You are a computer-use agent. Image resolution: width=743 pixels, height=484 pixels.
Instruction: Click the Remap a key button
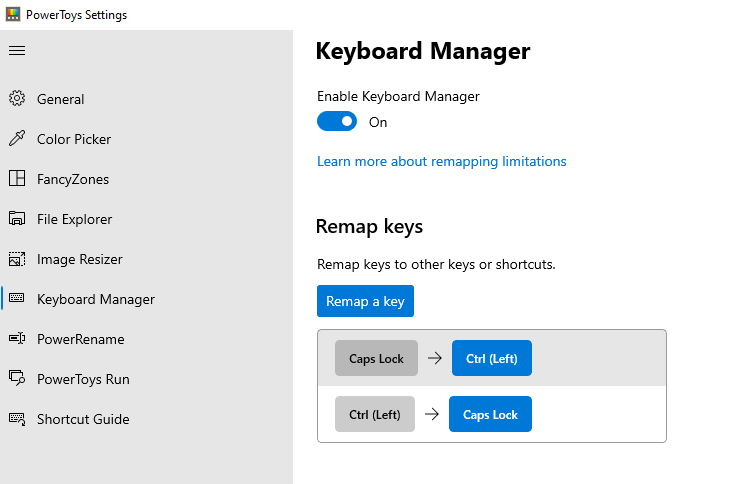coord(365,301)
